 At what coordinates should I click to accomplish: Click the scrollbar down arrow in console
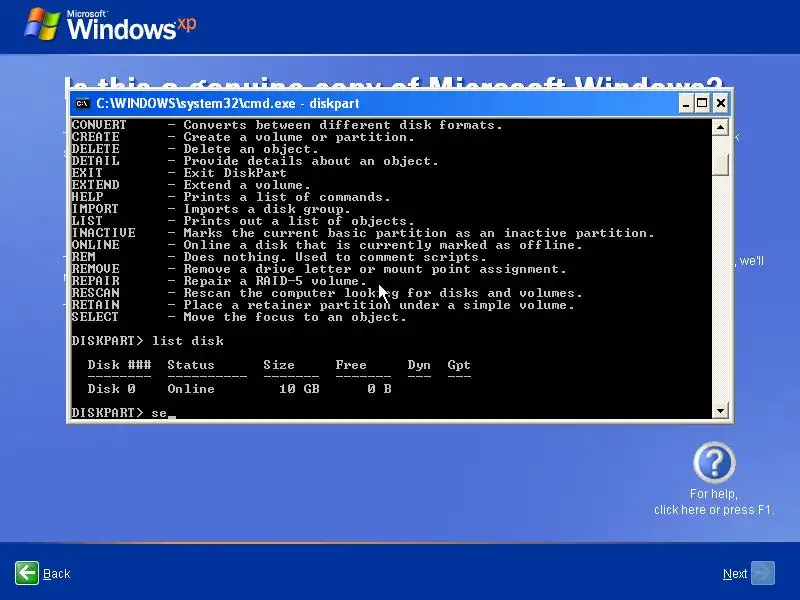pos(720,411)
